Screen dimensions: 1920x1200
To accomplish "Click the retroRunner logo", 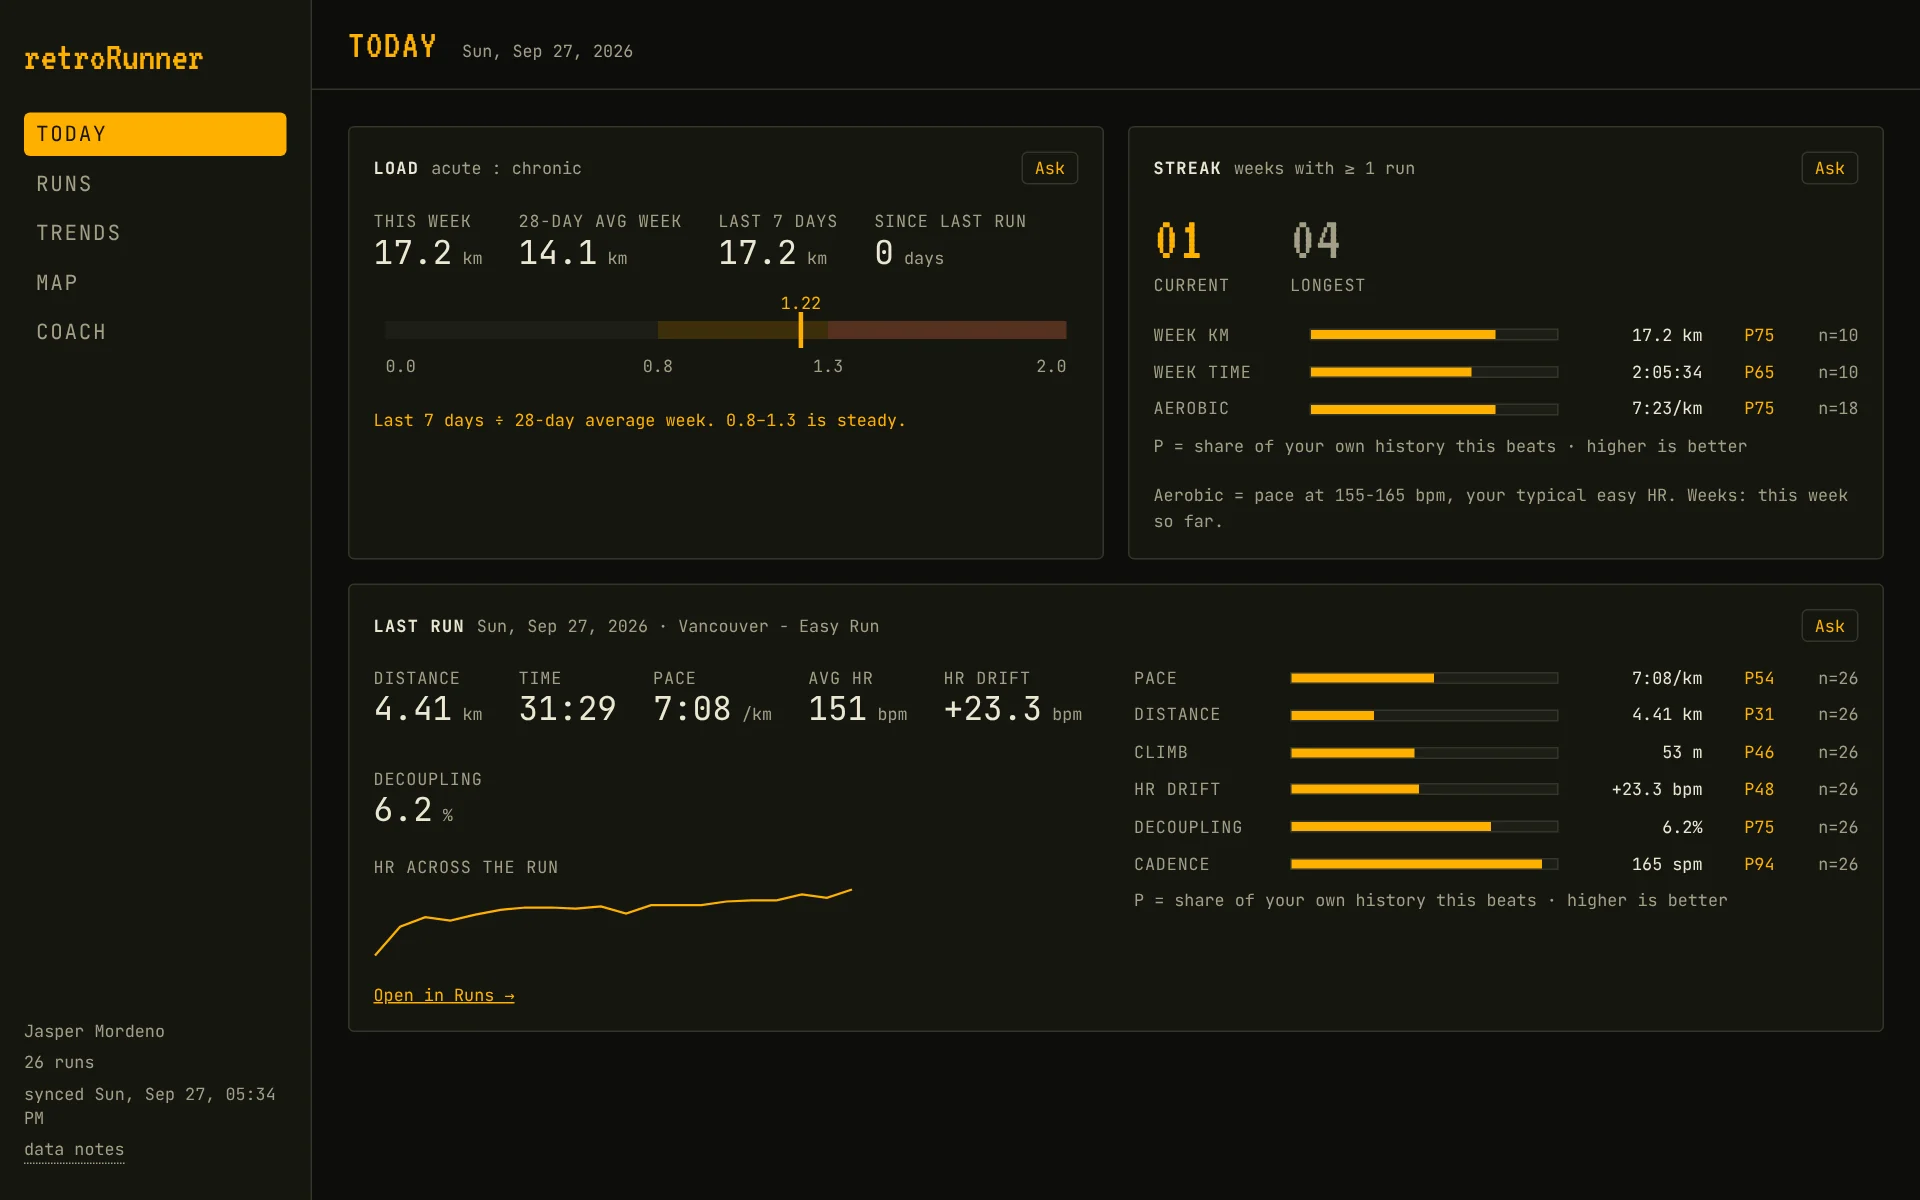I will pos(113,59).
